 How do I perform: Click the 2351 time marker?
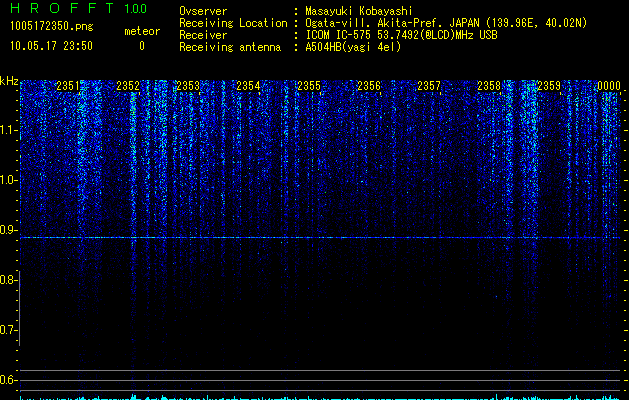(x=68, y=86)
